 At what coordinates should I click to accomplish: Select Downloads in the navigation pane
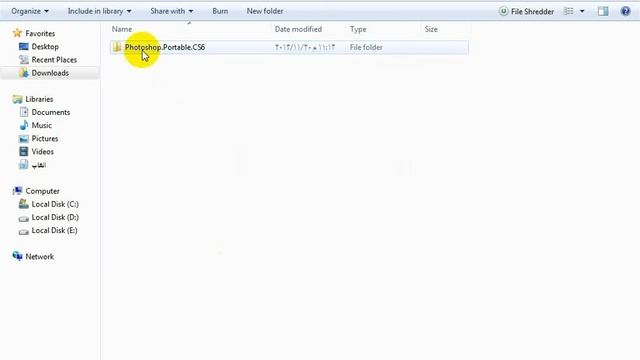50,73
